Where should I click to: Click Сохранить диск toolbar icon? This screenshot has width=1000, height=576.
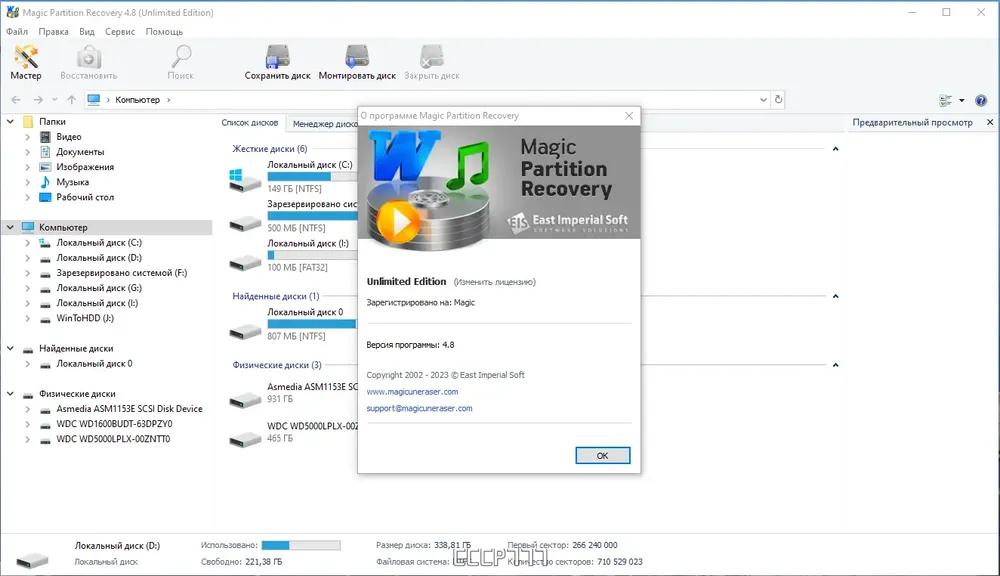pos(277,63)
